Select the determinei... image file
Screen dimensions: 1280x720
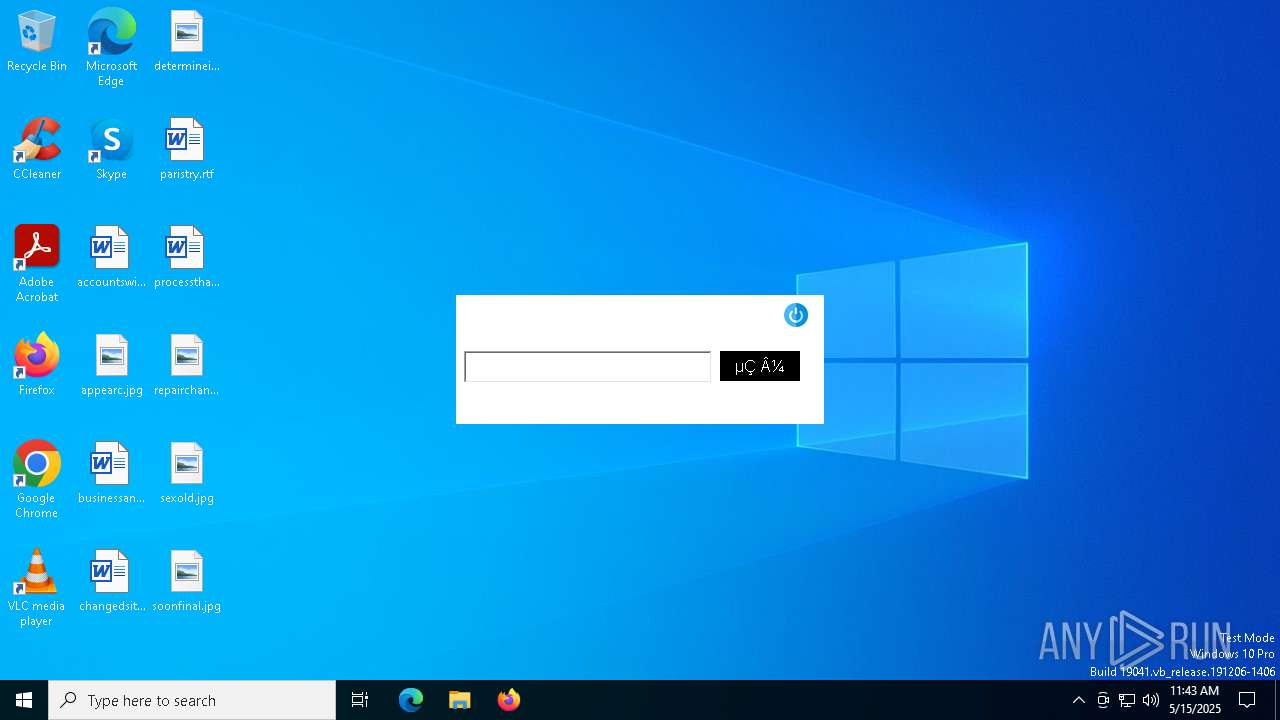click(x=186, y=42)
